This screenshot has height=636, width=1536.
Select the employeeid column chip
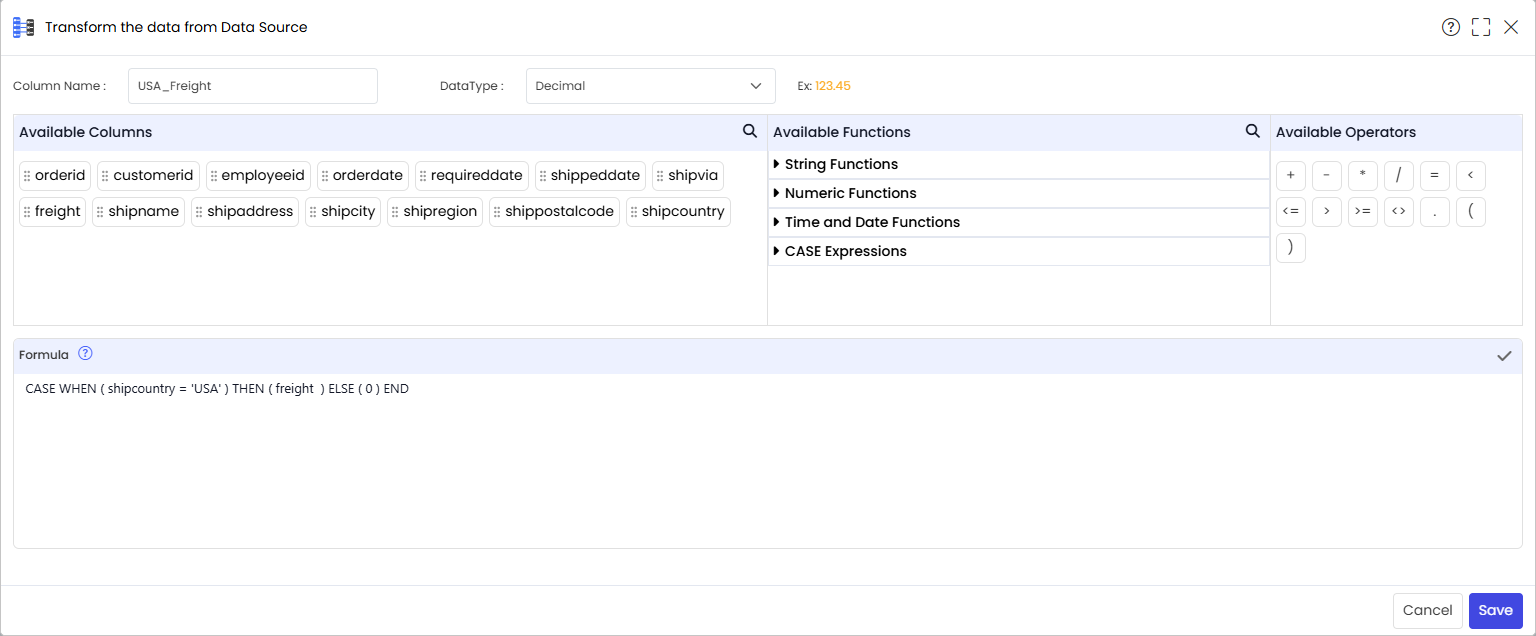[x=258, y=176]
